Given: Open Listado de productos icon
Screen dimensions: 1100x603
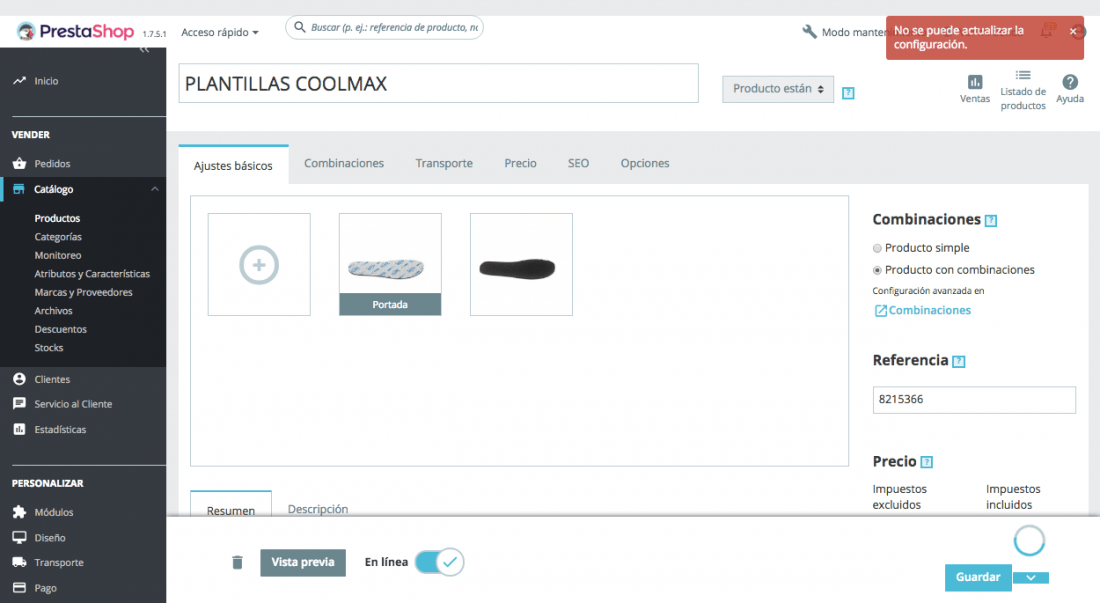Looking at the screenshot, I should click(1023, 75).
